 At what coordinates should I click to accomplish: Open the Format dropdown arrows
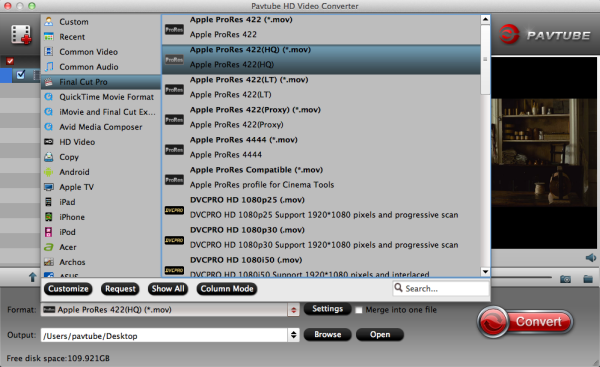pos(293,310)
